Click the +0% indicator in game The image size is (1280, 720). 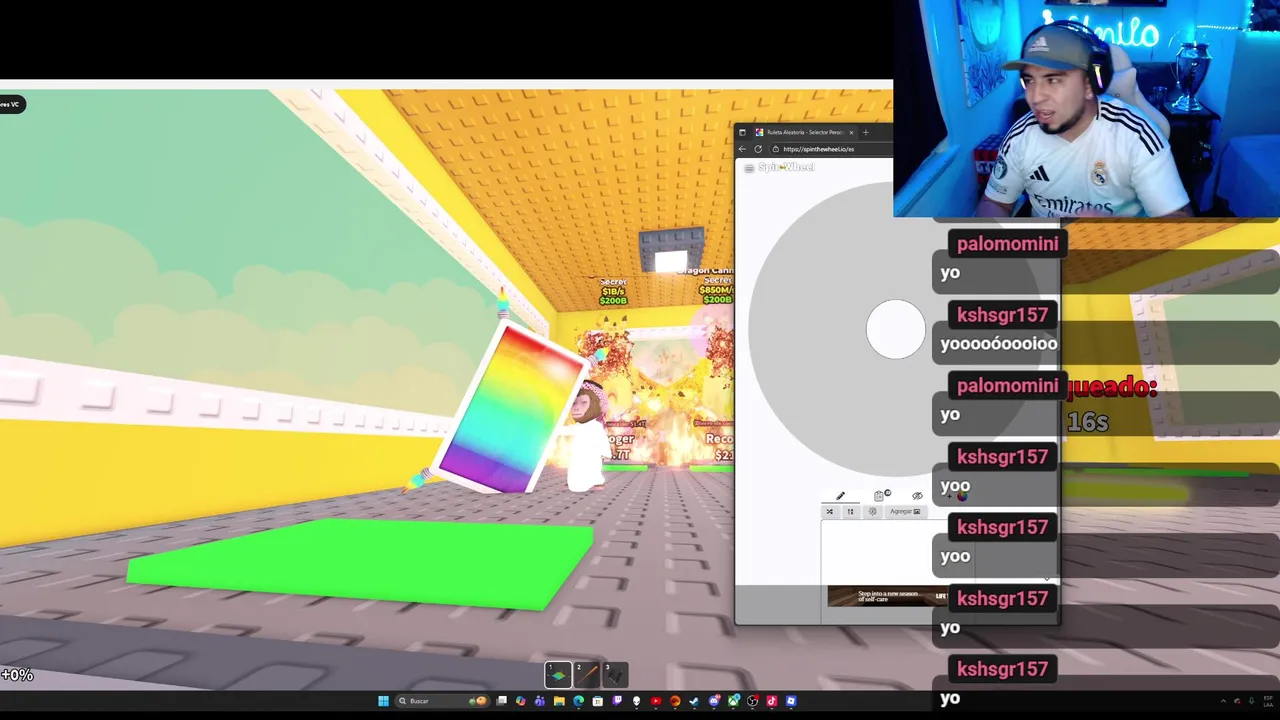point(17,675)
